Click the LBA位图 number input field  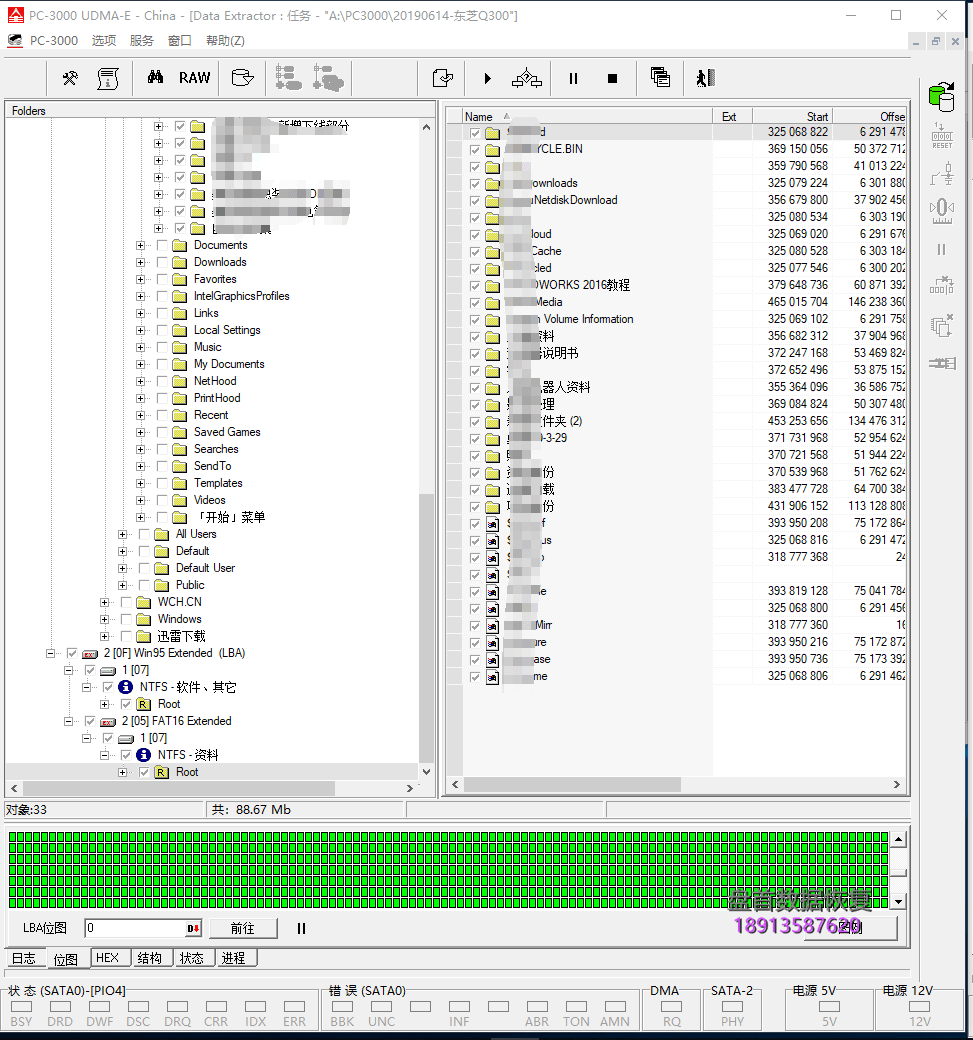136,929
